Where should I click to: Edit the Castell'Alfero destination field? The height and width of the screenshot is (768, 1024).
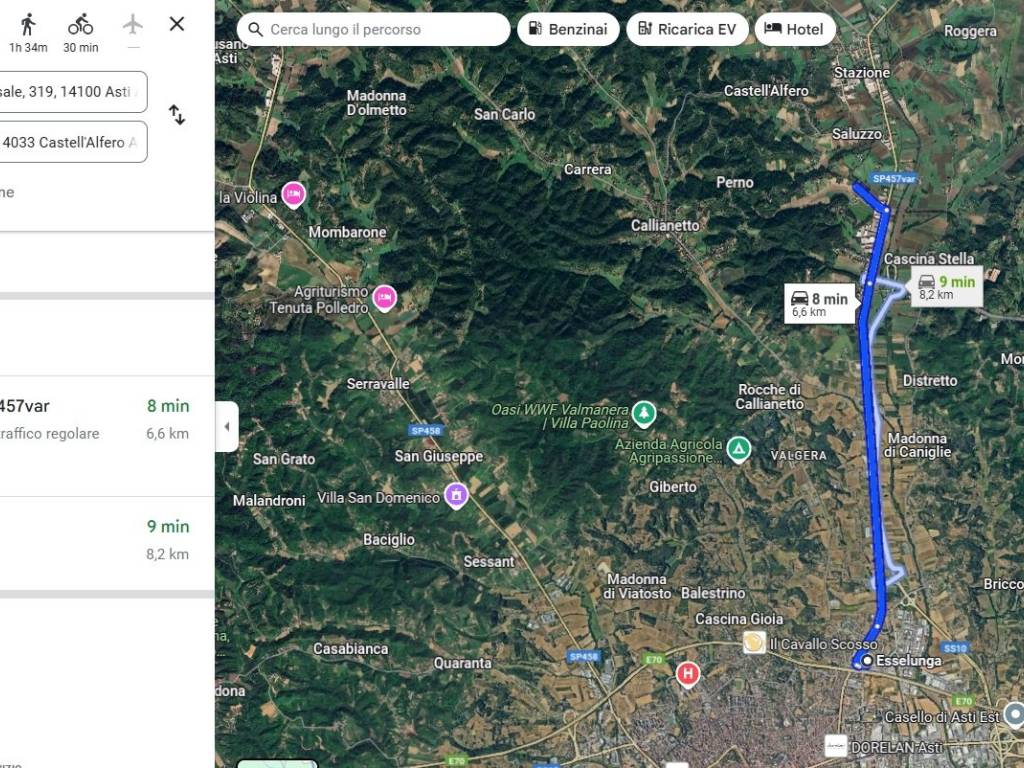73,142
